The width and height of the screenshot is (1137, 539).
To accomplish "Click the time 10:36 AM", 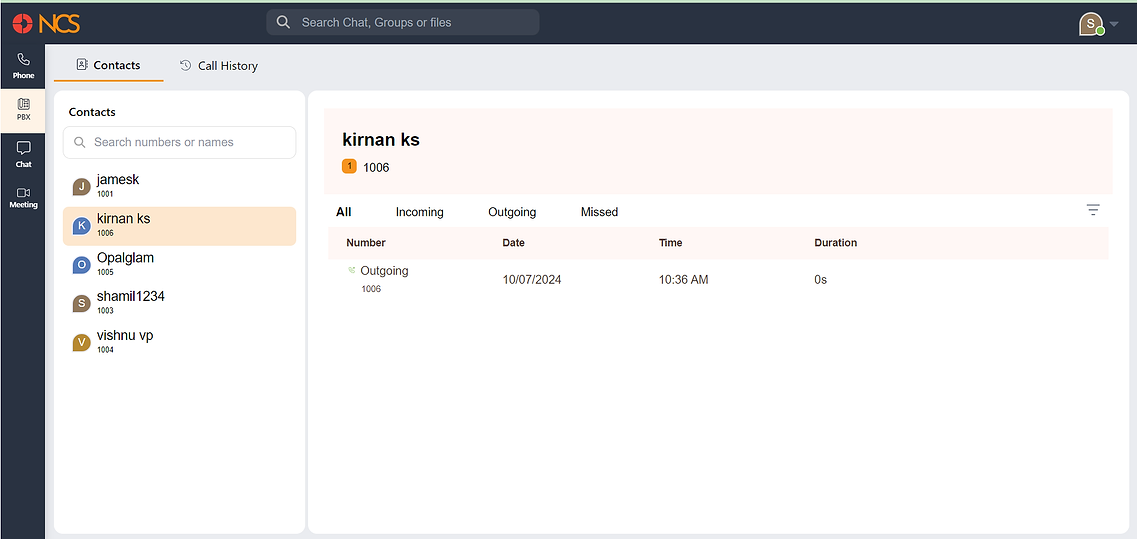I will (683, 279).
